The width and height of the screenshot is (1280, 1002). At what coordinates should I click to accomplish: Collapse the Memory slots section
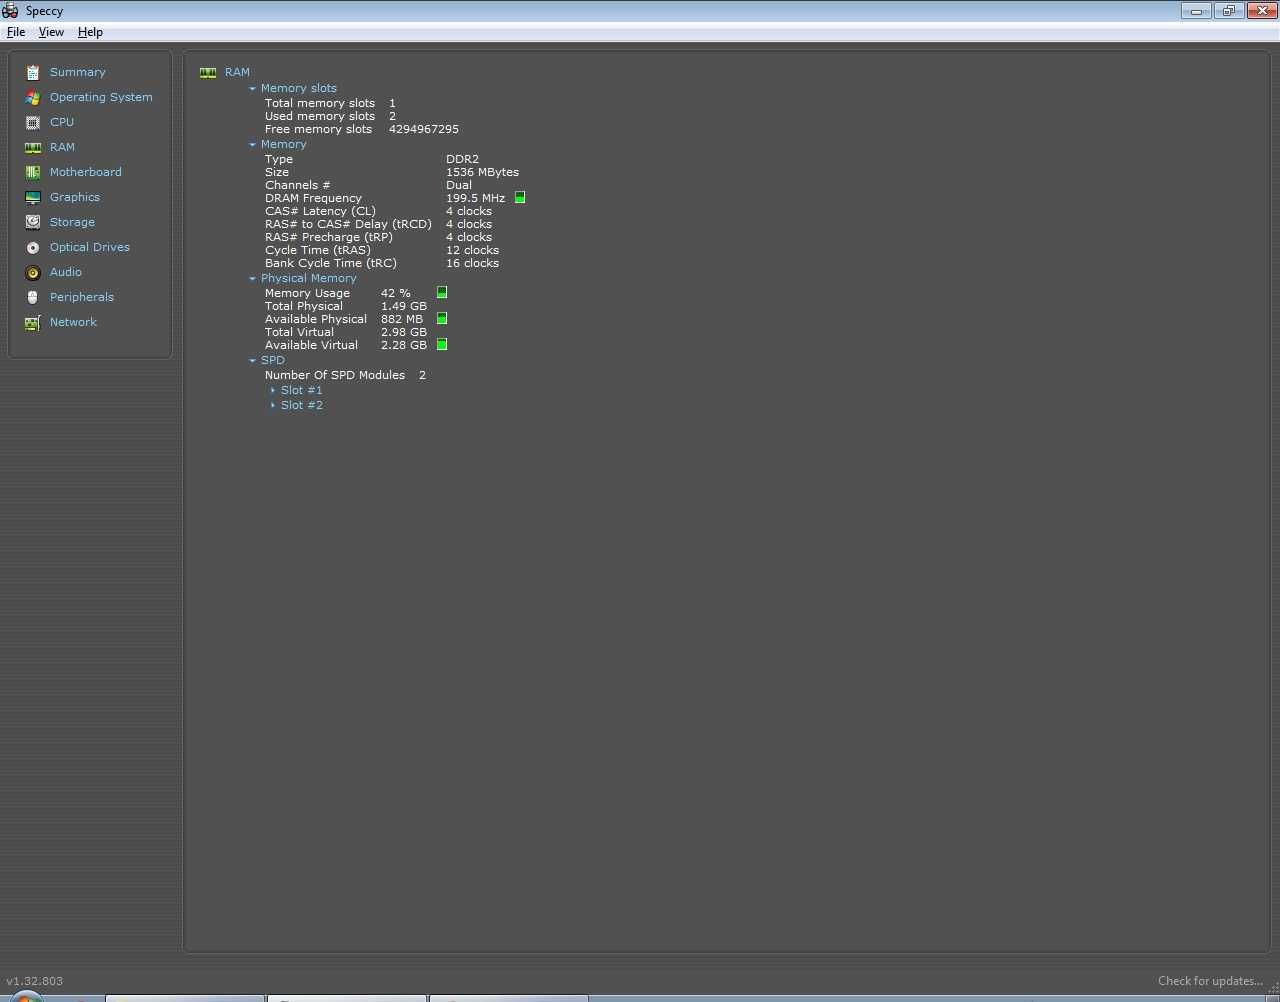point(253,89)
